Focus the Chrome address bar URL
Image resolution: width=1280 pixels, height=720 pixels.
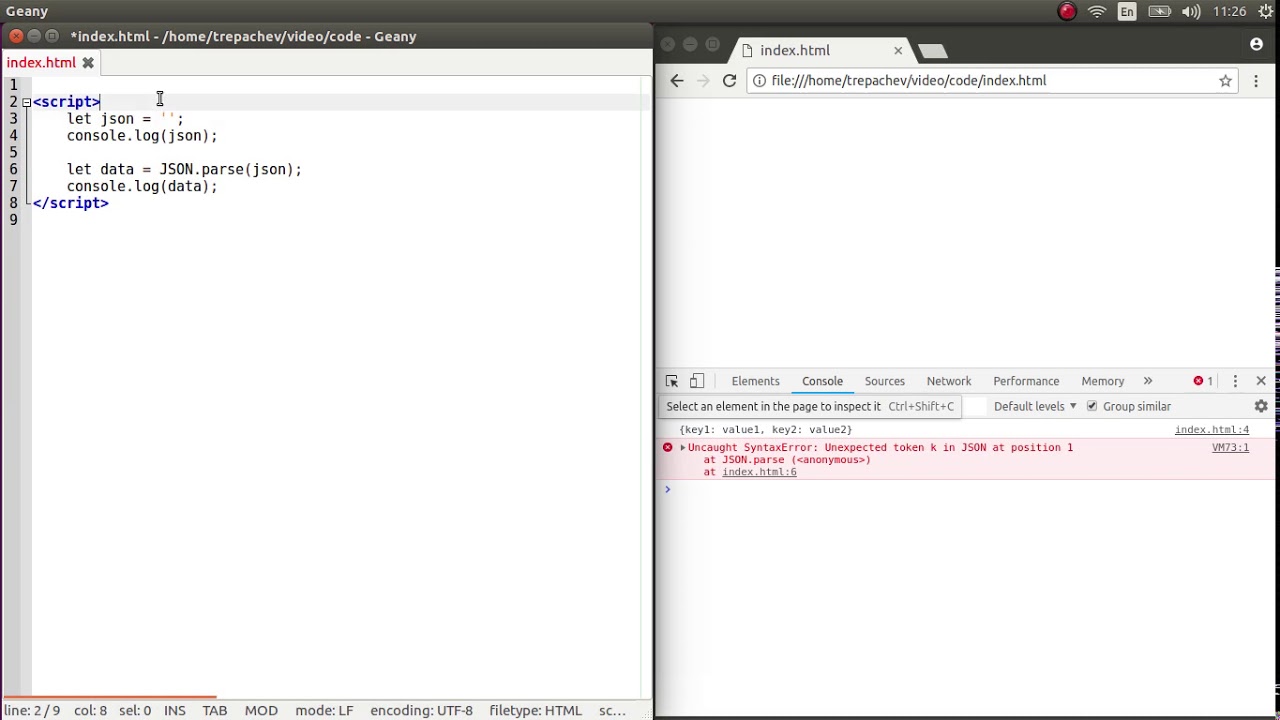click(909, 81)
